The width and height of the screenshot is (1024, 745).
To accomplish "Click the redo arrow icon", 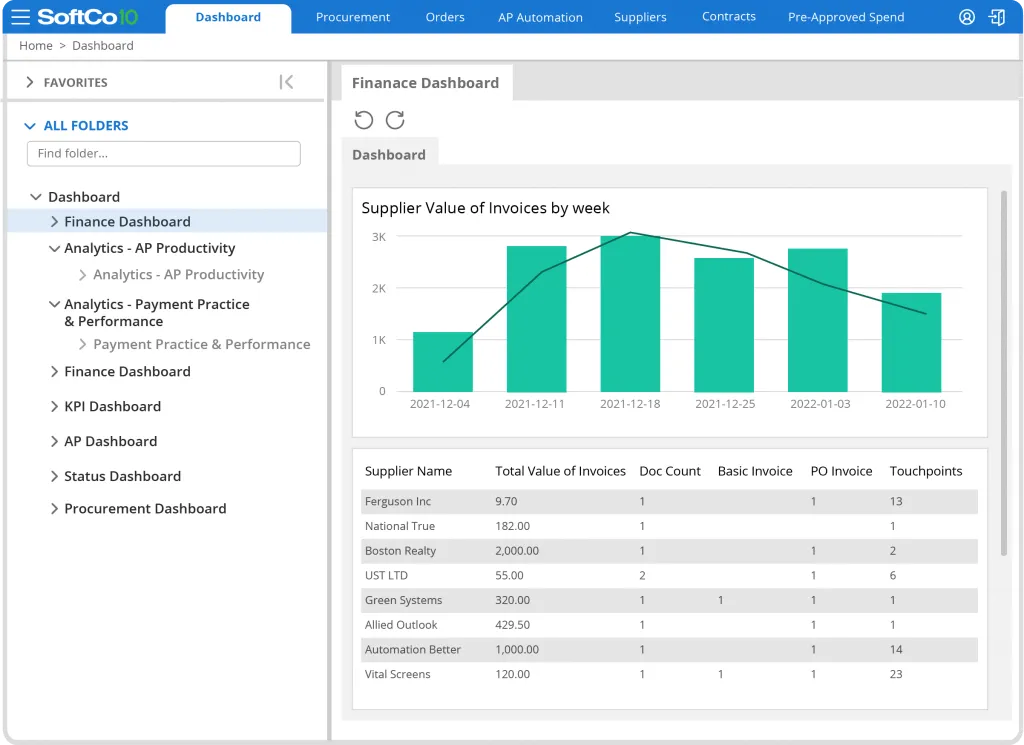I will [395, 120].
